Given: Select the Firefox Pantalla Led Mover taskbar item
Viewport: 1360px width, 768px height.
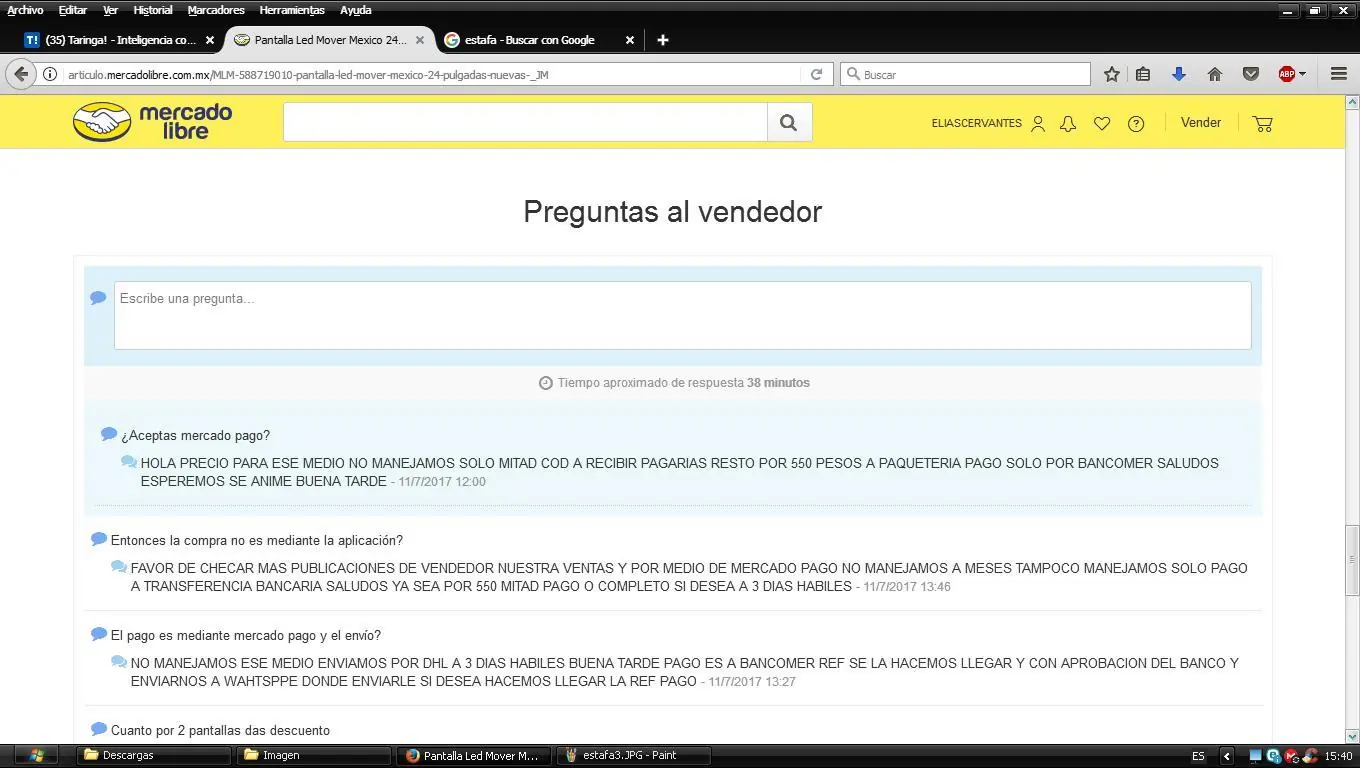Looking at the screenshot, I should tap(474, 755).
